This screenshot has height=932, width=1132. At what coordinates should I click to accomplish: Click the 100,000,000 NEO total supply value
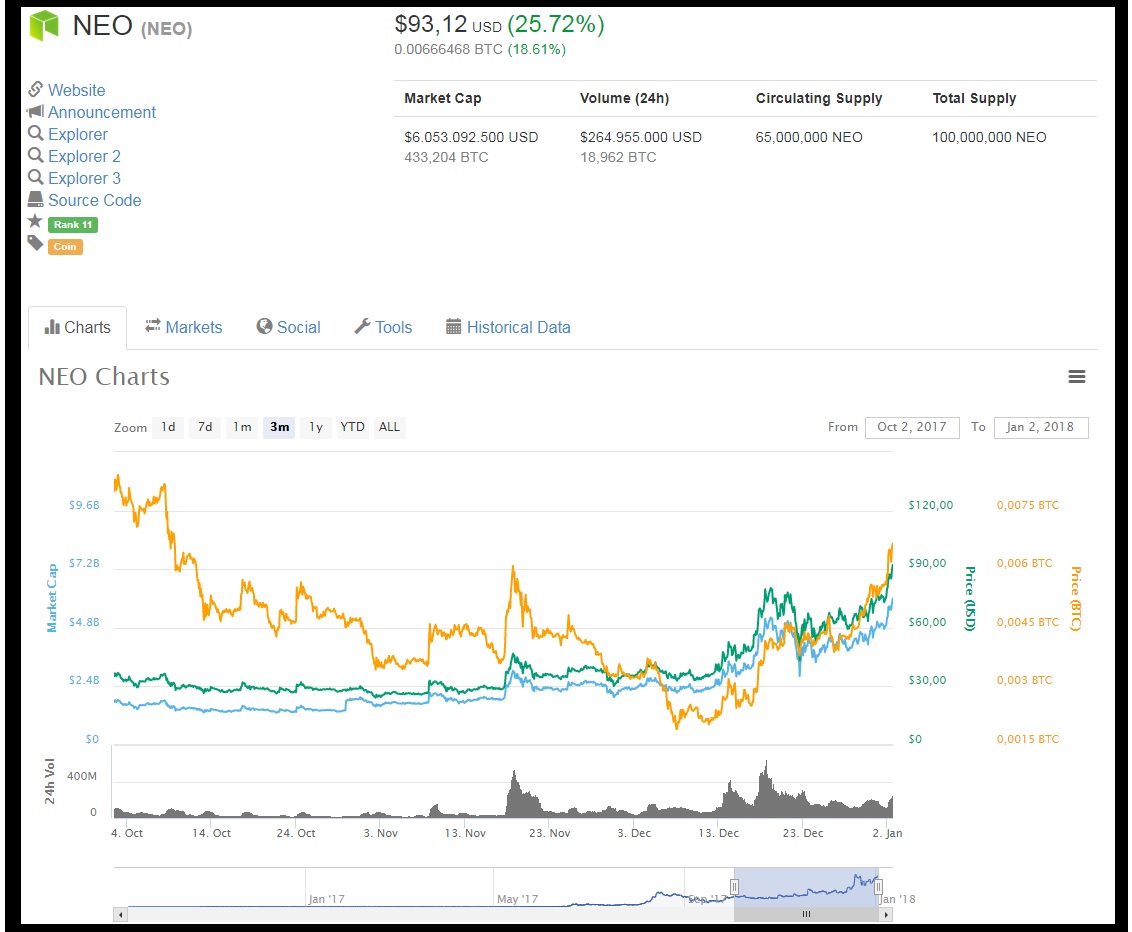pyautogui.click(x=989, y=137)
